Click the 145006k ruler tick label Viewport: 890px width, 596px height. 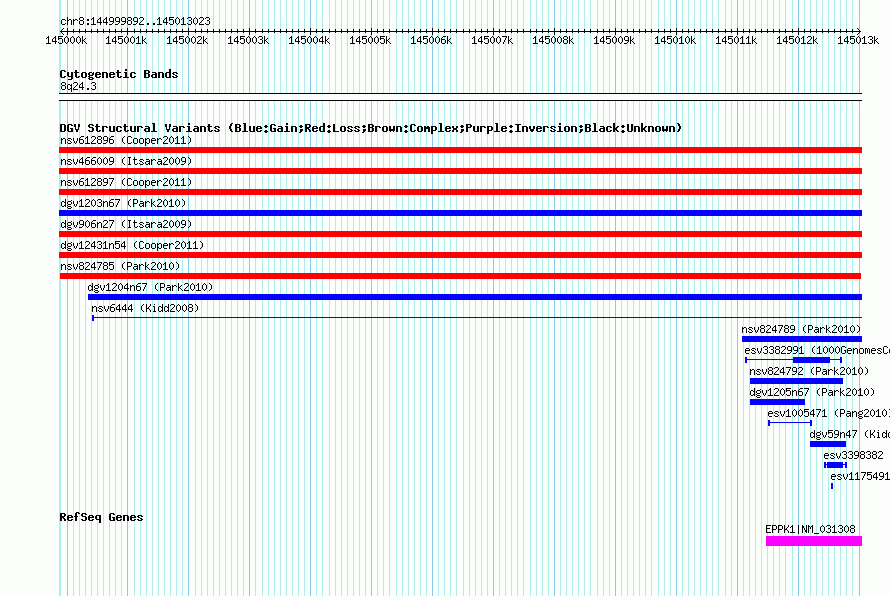[x=431, y=40]
